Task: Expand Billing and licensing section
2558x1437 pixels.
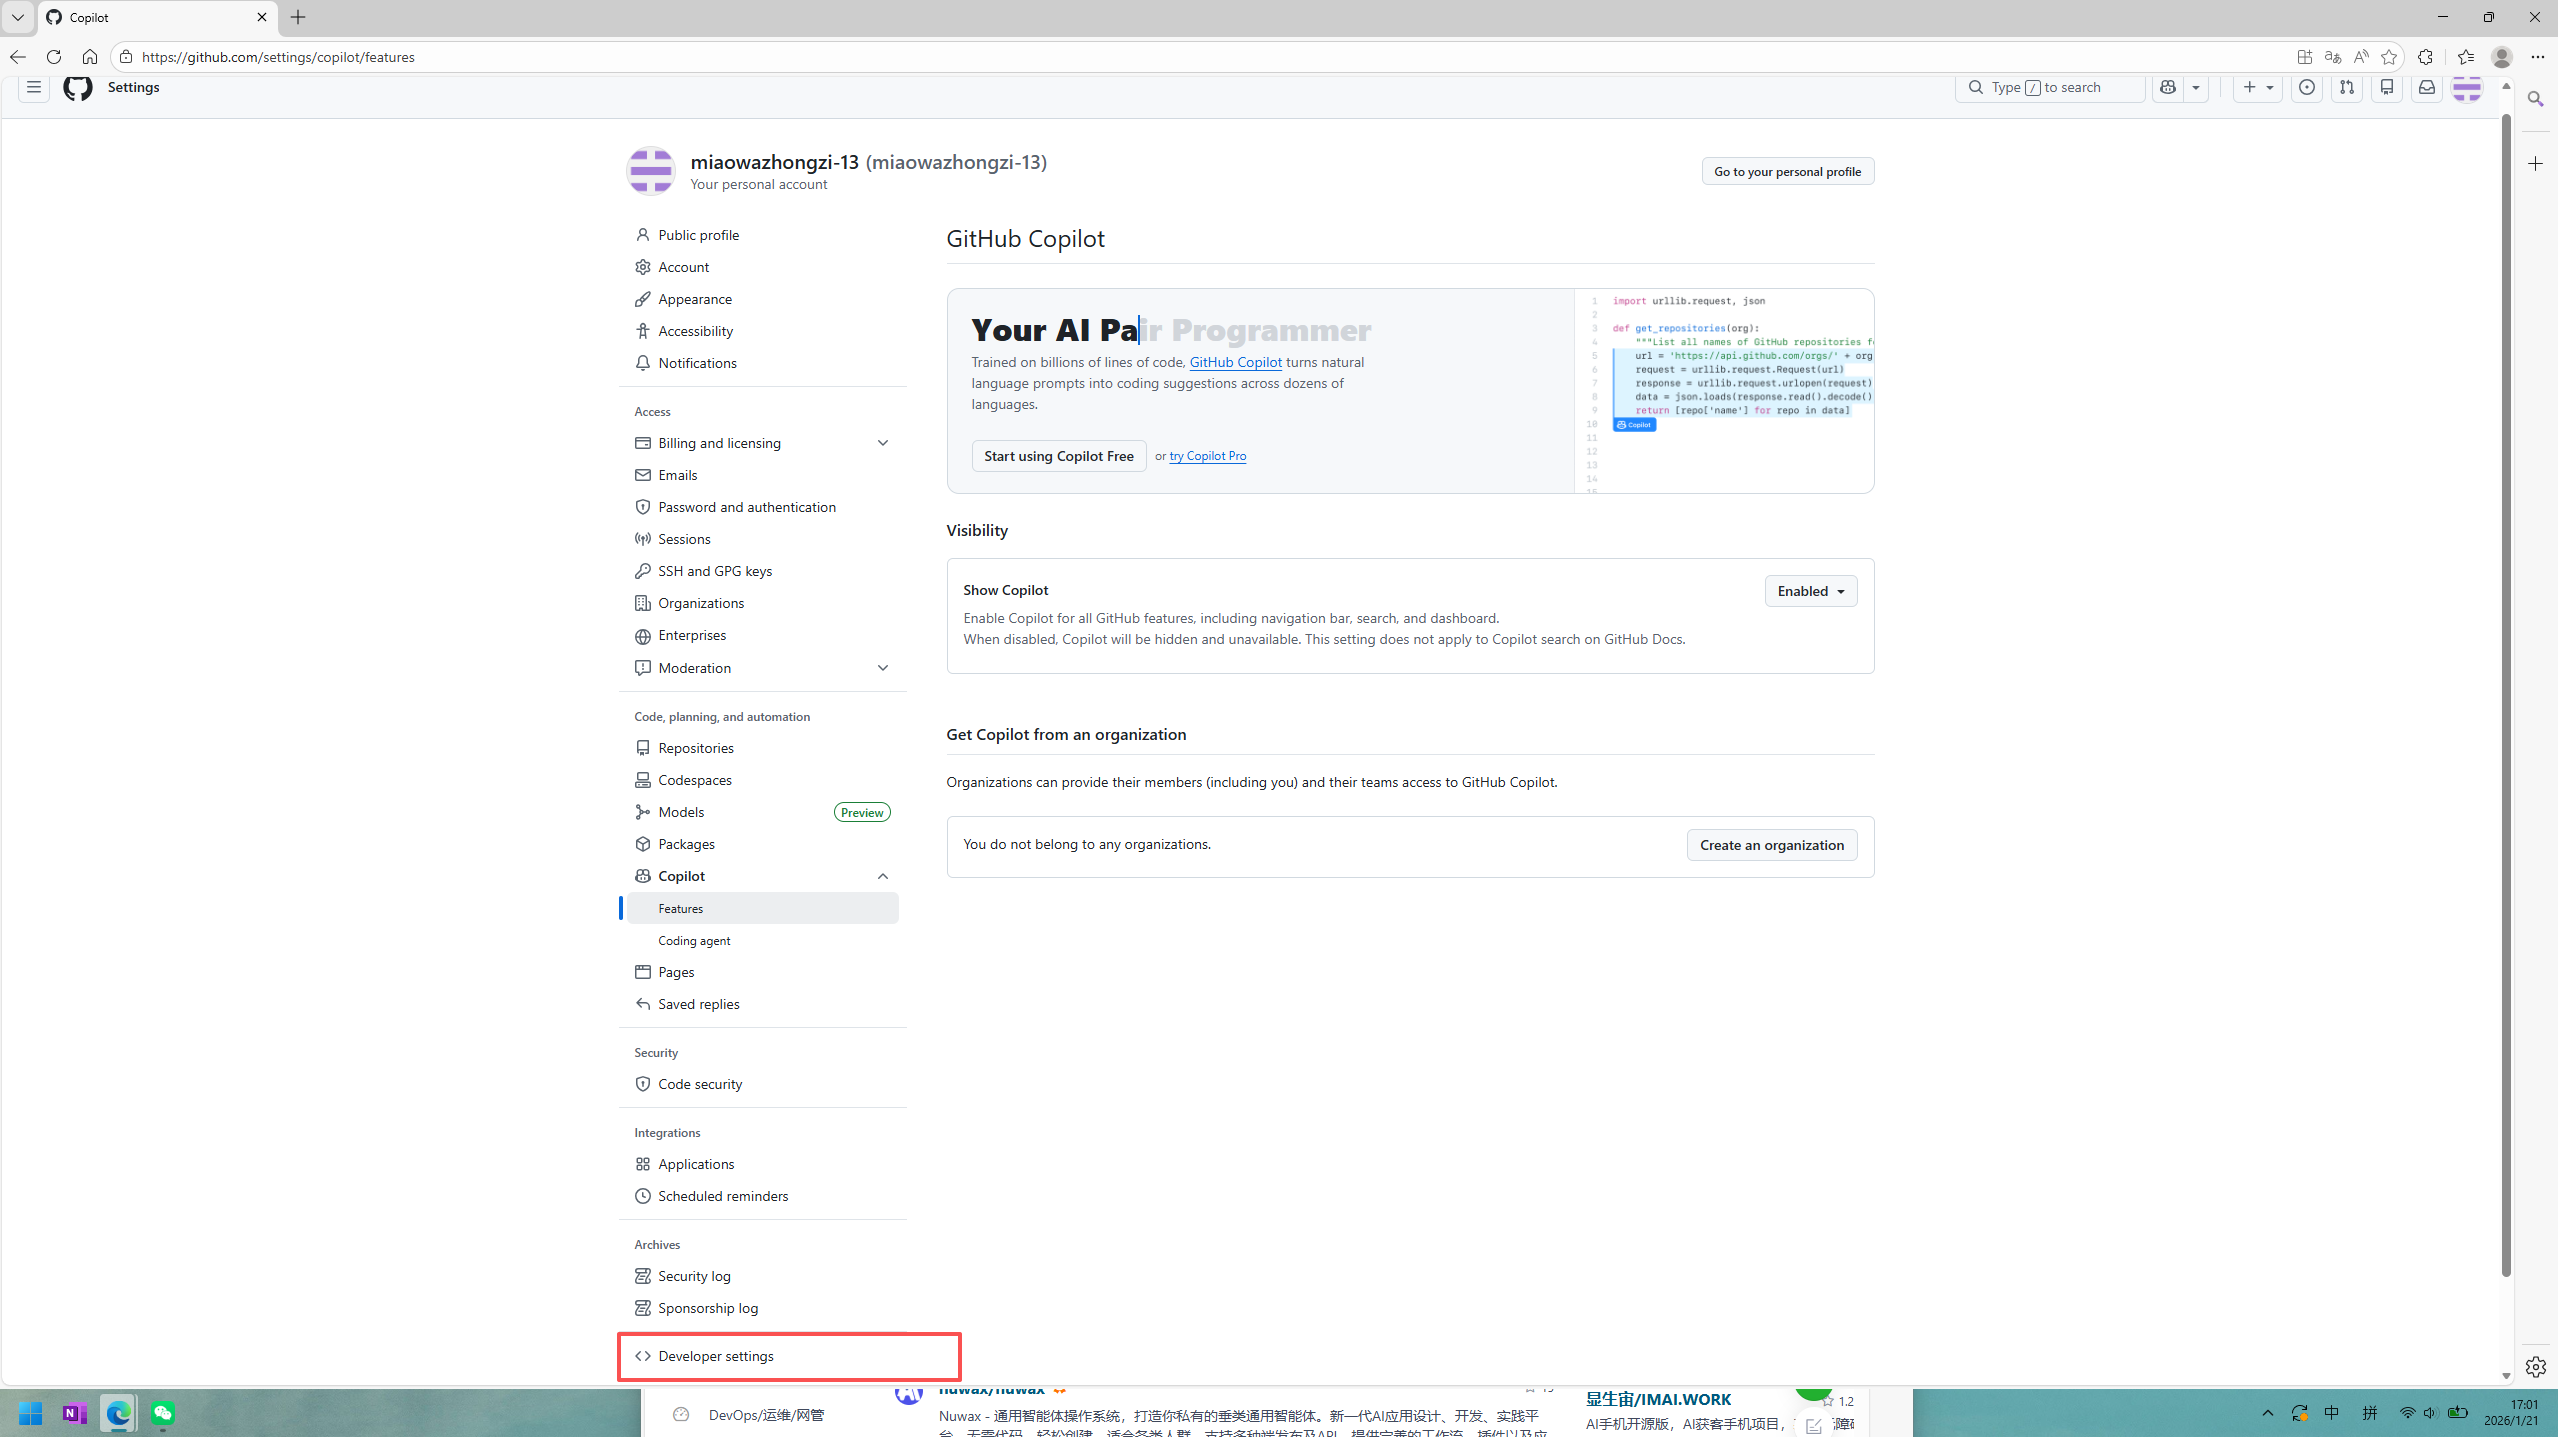Action: click(882, 443)
